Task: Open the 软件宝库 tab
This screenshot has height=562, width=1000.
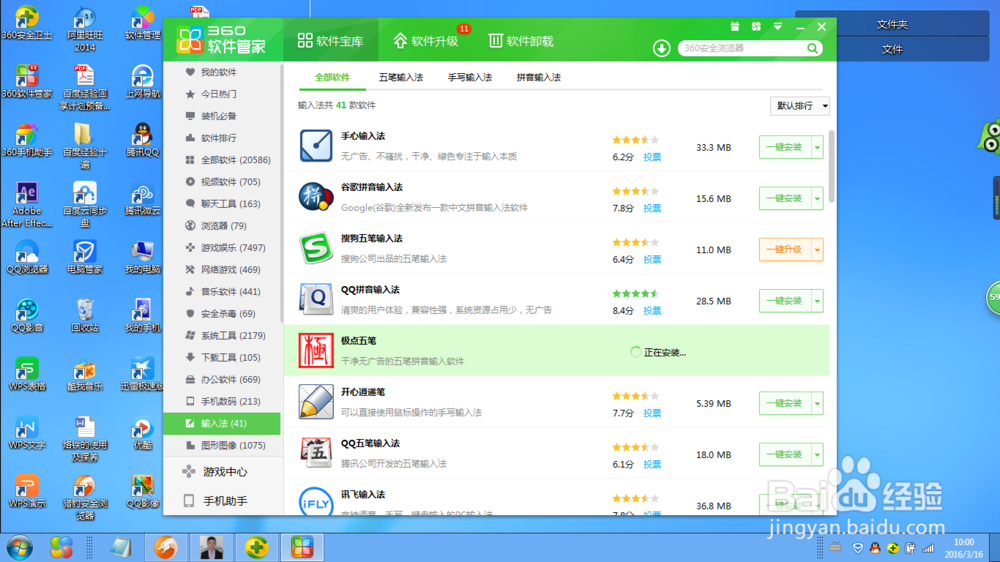Action: click(x=330, y=41)
